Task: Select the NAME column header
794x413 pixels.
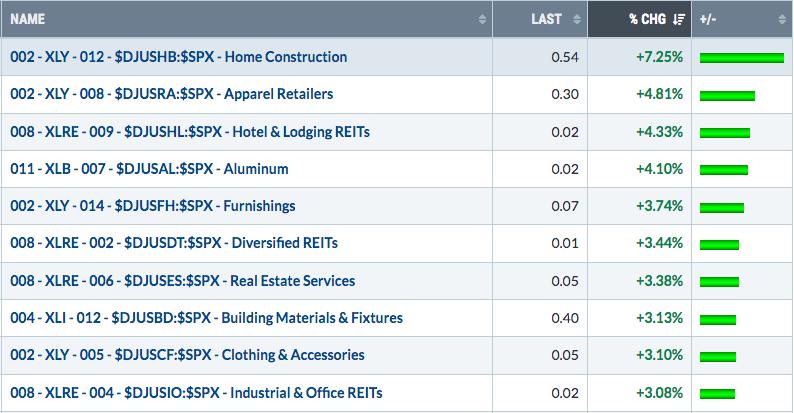Action: pyautogui.click(x=247, y=19)
